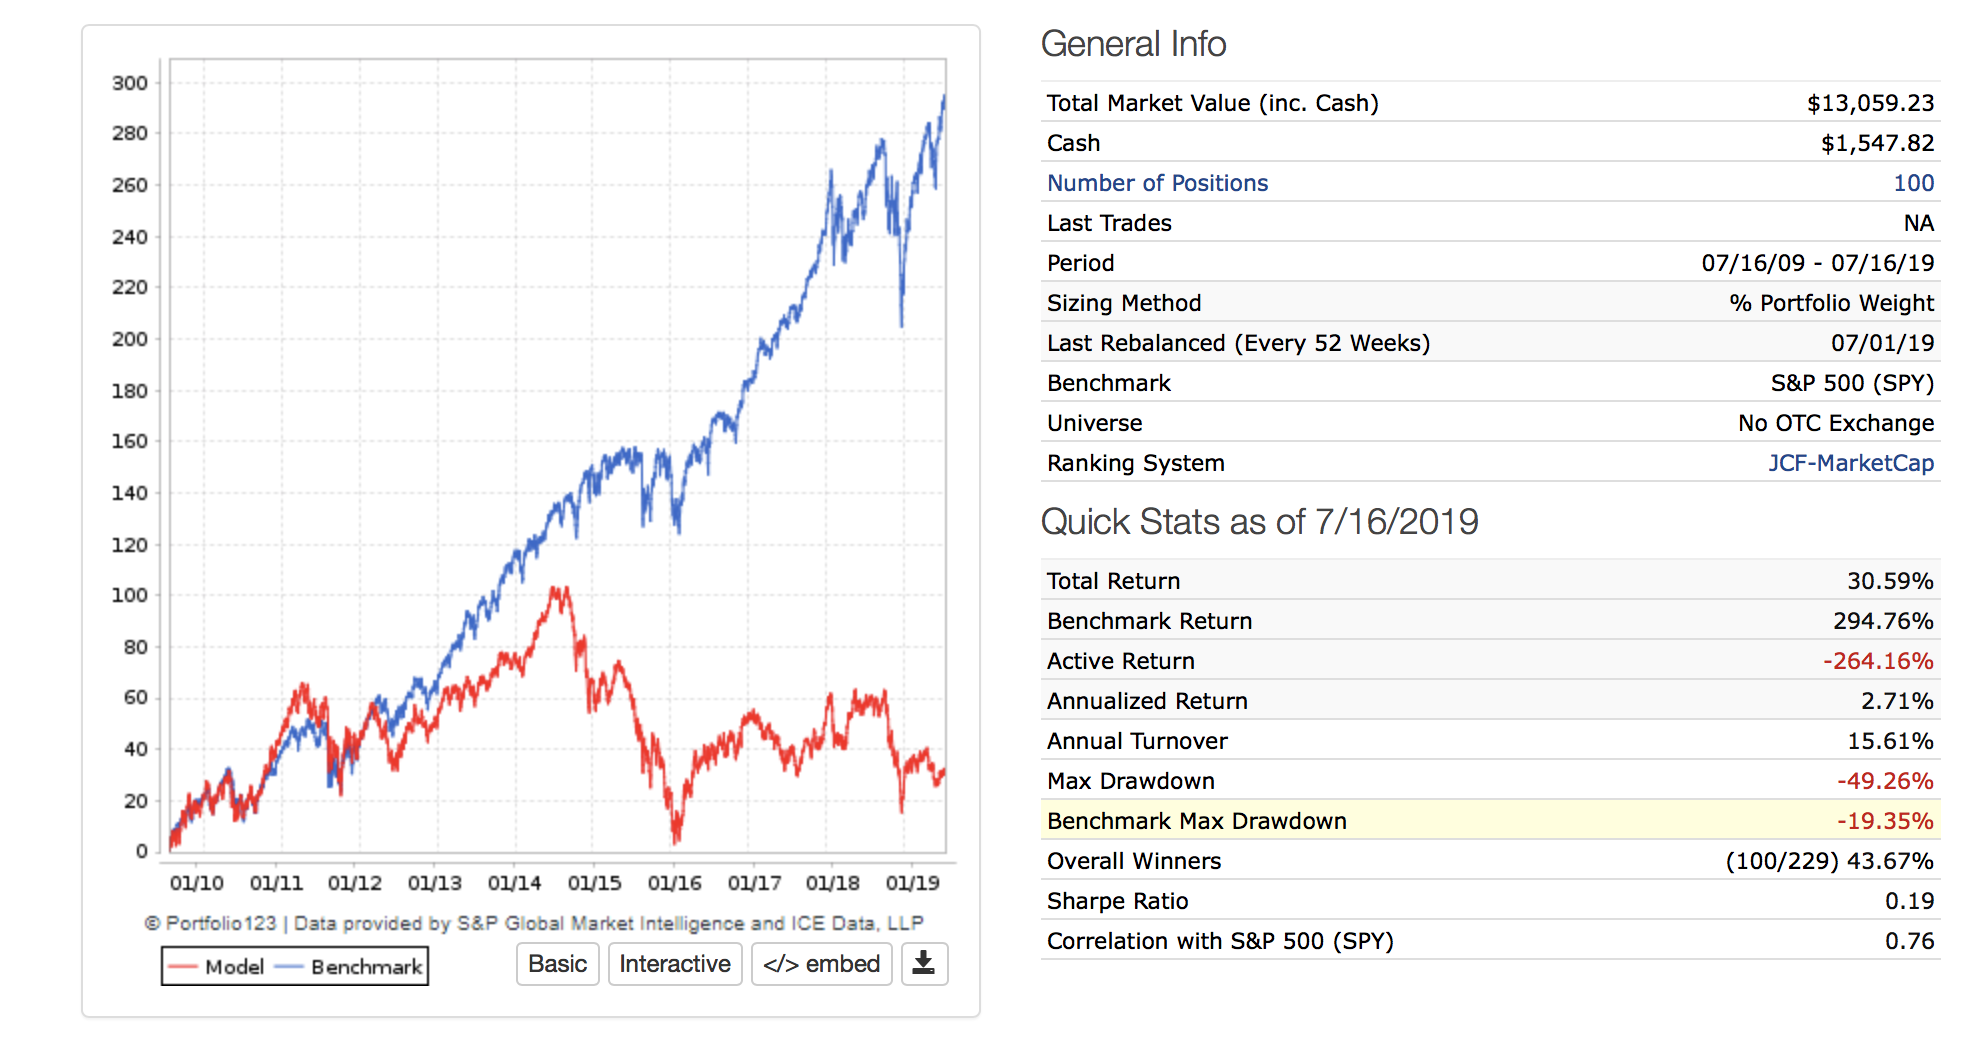This screenshot has height=1042, width=1974.
Task: Click the 300 label on the y-axis
Action: [130, 83]
